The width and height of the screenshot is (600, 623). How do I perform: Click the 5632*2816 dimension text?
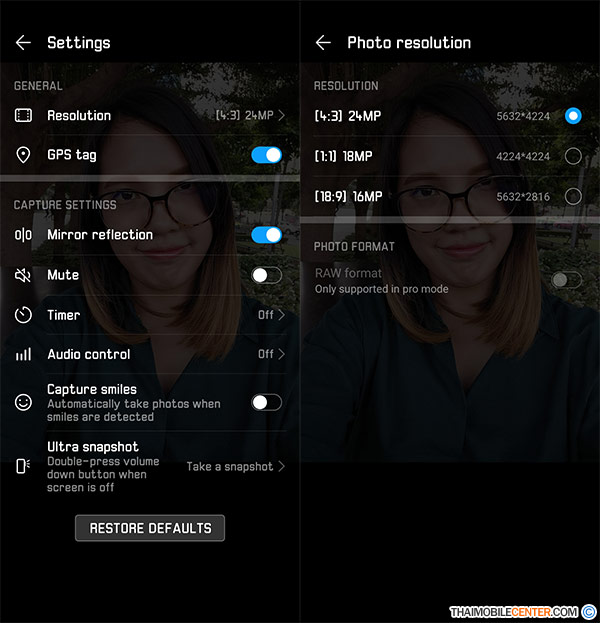coord(523,197)
